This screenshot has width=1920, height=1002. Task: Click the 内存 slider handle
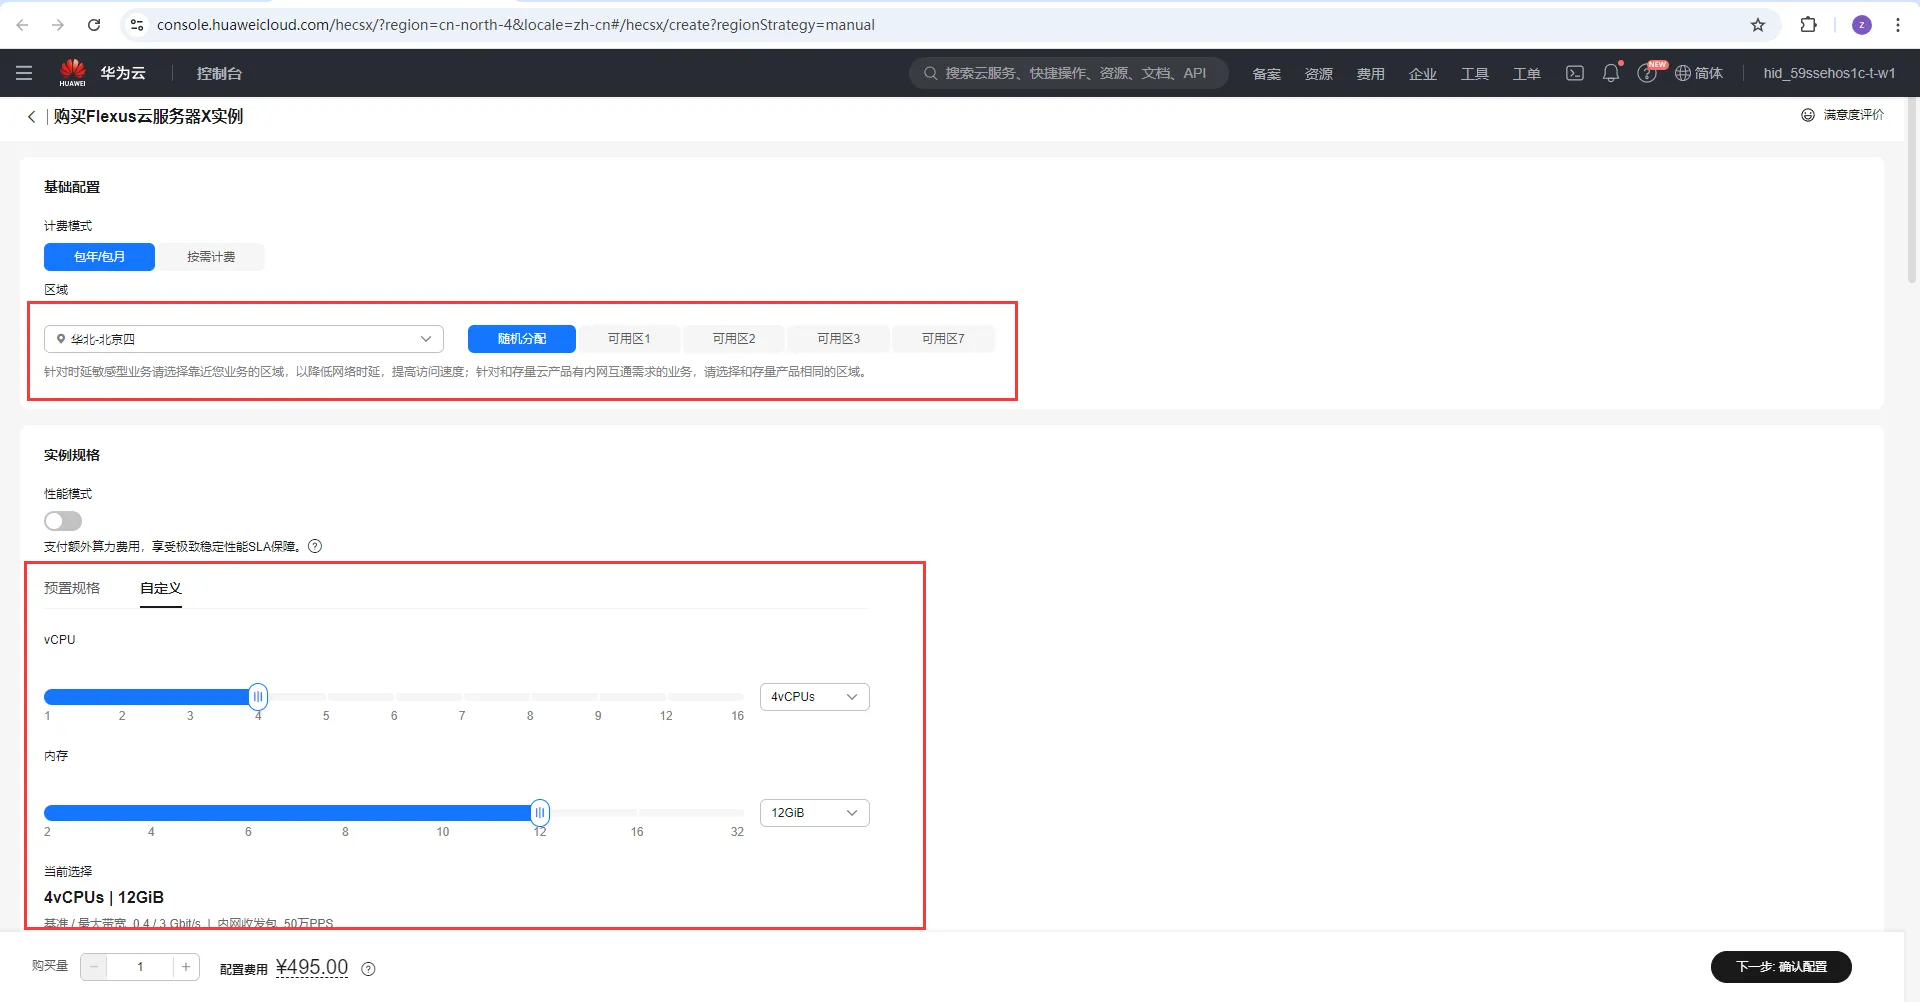(540, 812)
